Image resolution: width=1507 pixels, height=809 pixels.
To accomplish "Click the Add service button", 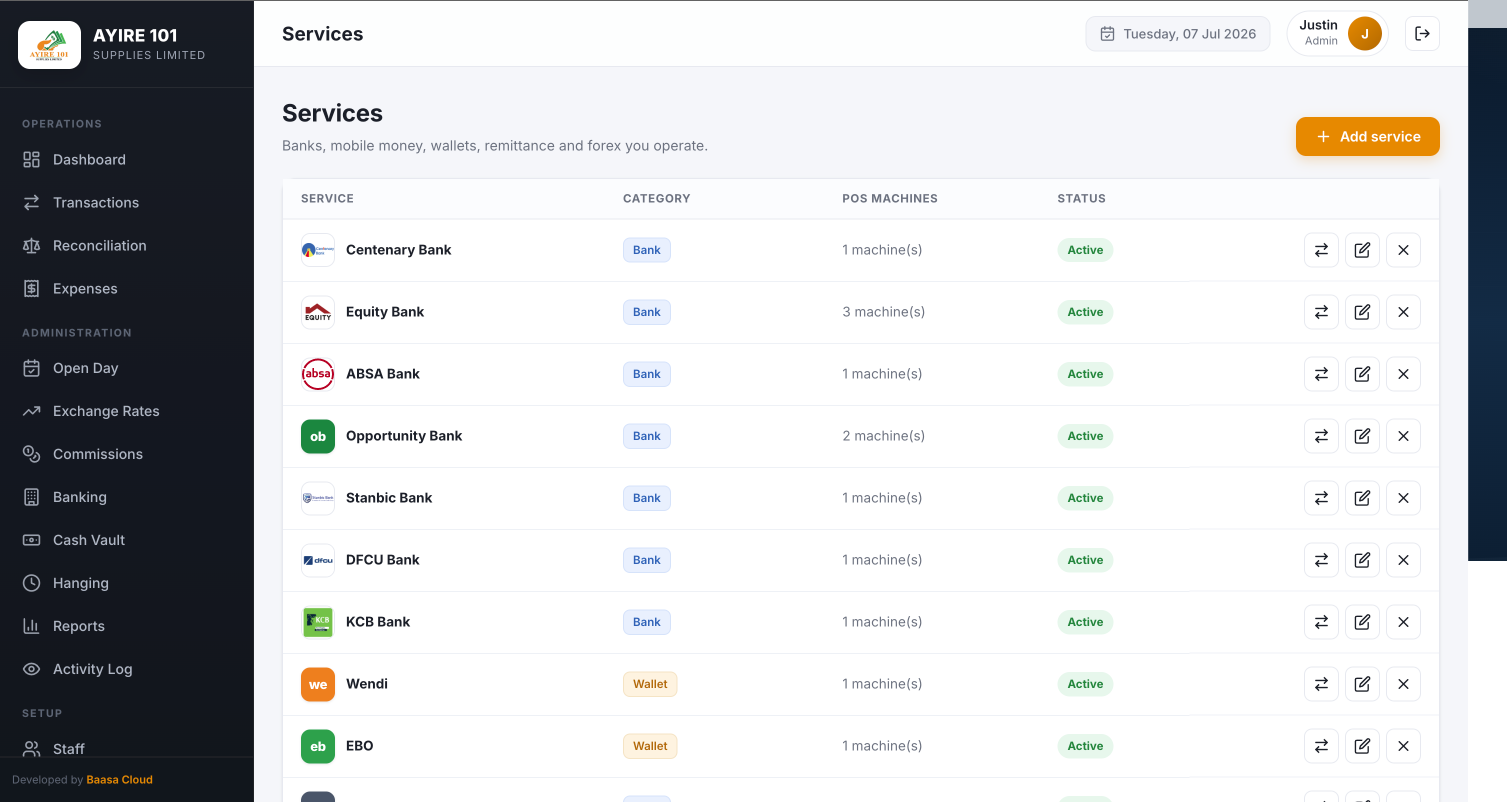I will tap(1368, 137).
